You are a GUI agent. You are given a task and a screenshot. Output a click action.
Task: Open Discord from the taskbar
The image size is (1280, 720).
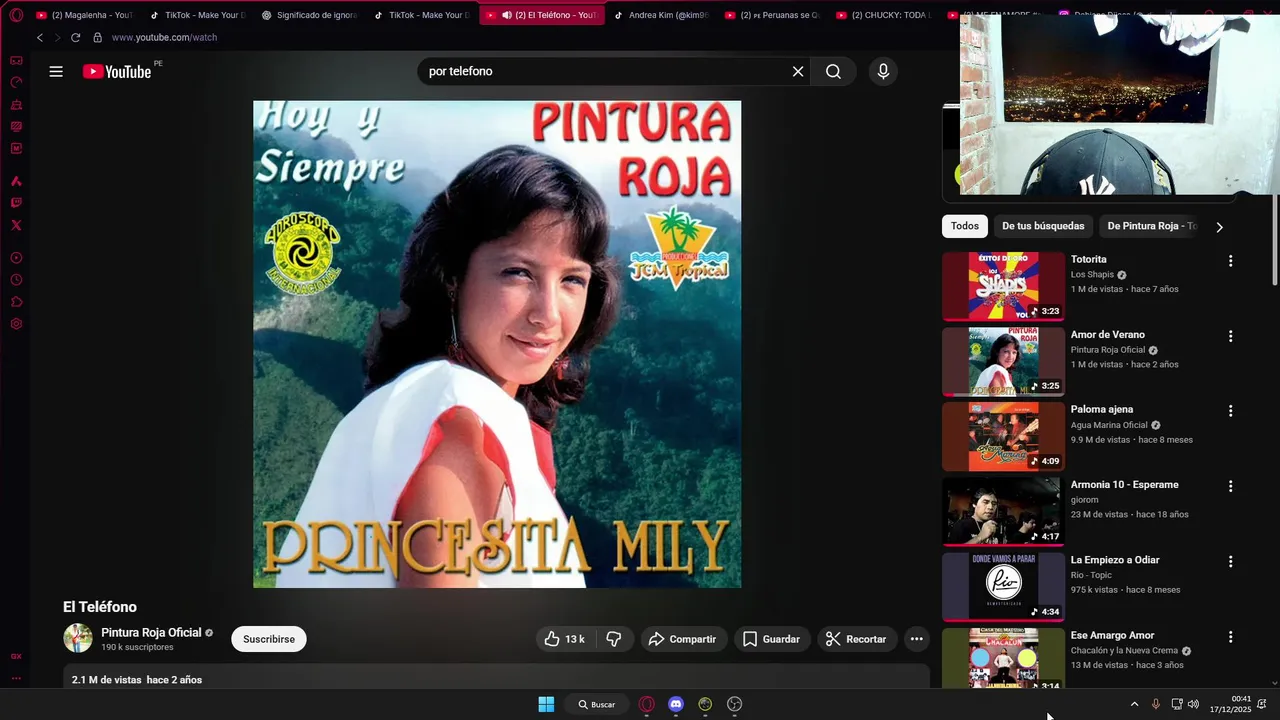point(676,704)
